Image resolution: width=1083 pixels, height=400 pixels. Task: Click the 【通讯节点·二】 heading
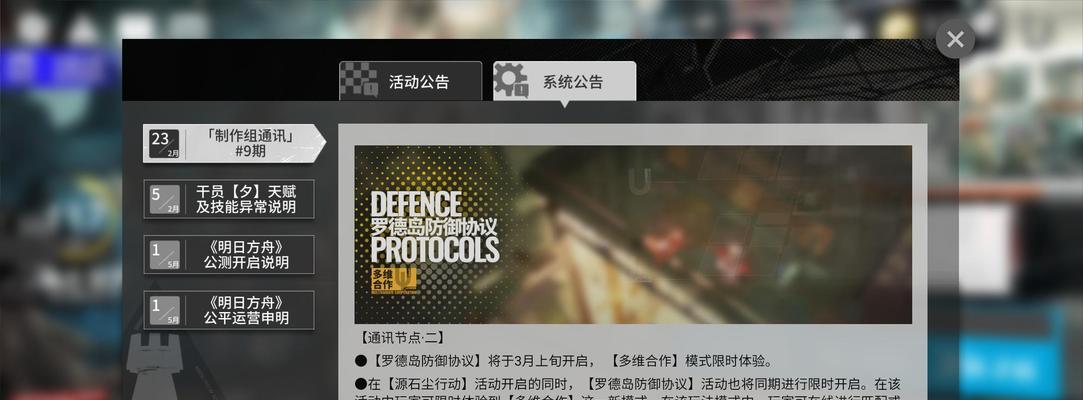pyautogui.click(x=403, y=339)
